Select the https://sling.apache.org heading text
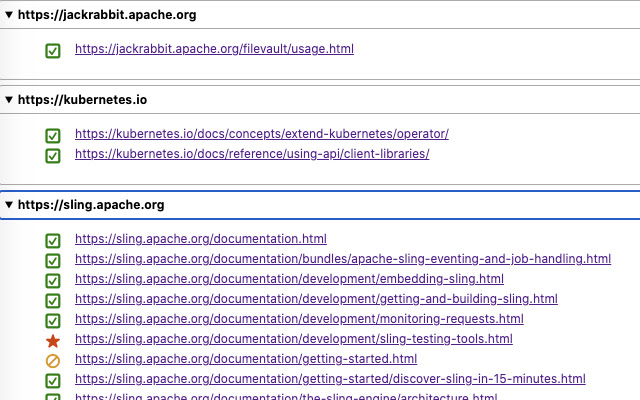Image resolution: width=640 pixels, height=400 pixels. [x=91, y=204]
